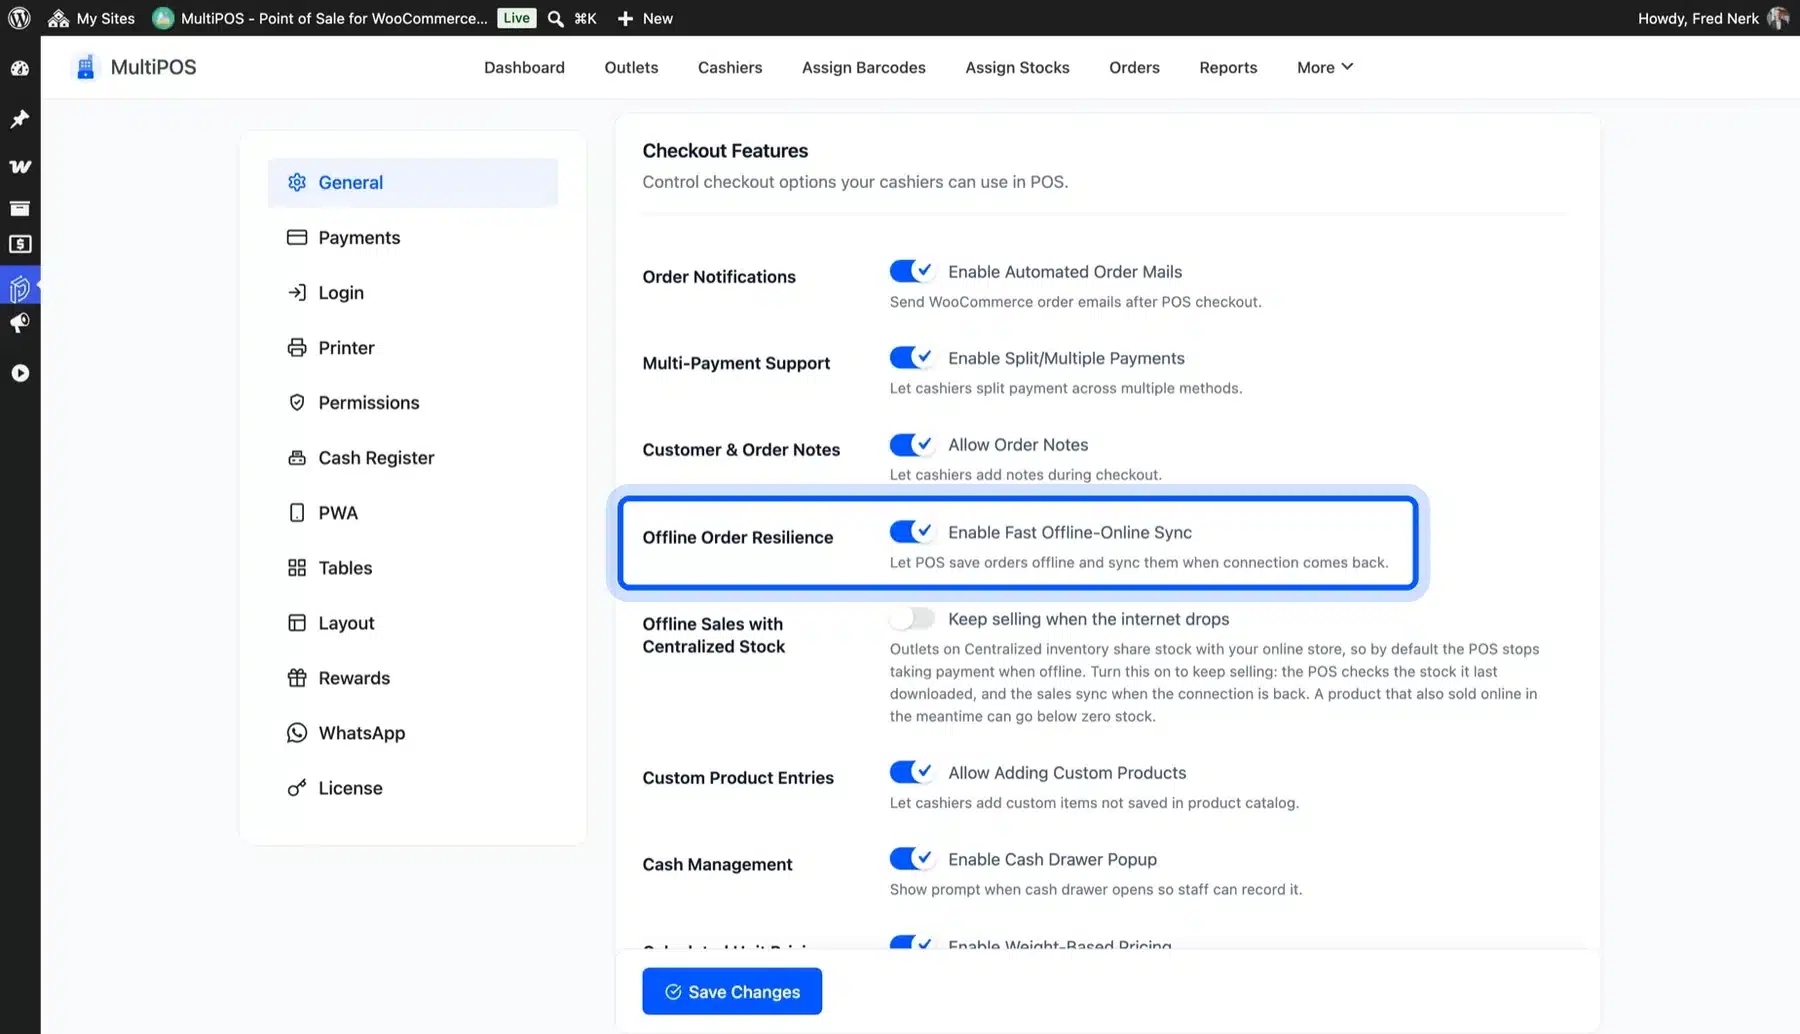
Task: Open the Assign Stocks tab
Action: [1017, 67]
